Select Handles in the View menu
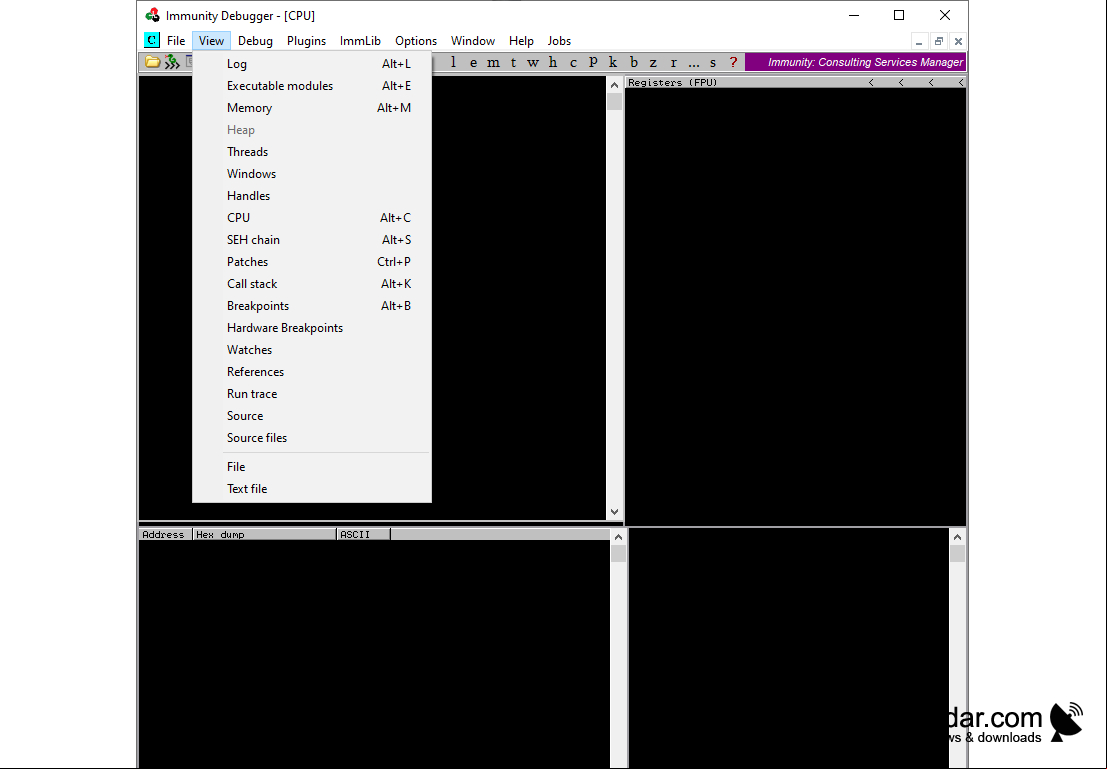Screen dimensions: 1107x769 click(x=312, y=196)
